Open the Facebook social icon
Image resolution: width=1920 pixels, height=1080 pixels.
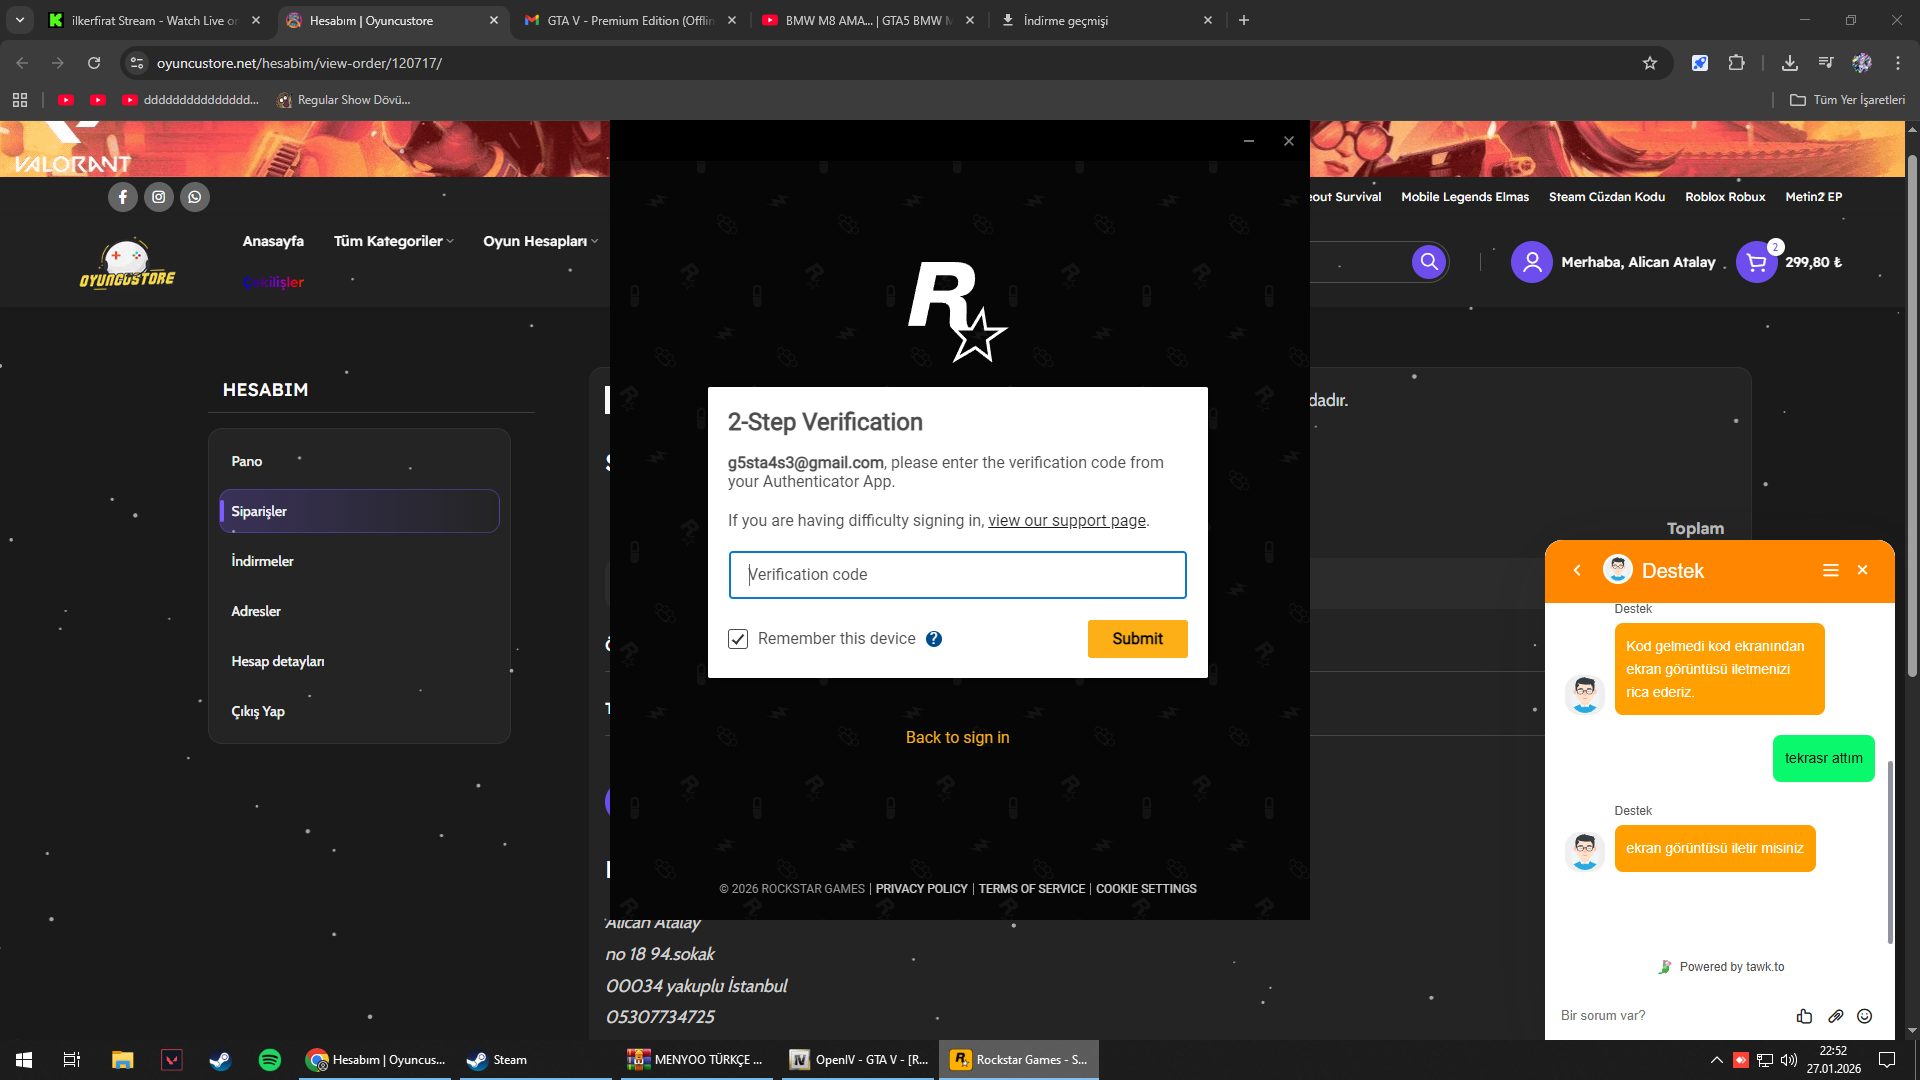[x=123, y=197]
